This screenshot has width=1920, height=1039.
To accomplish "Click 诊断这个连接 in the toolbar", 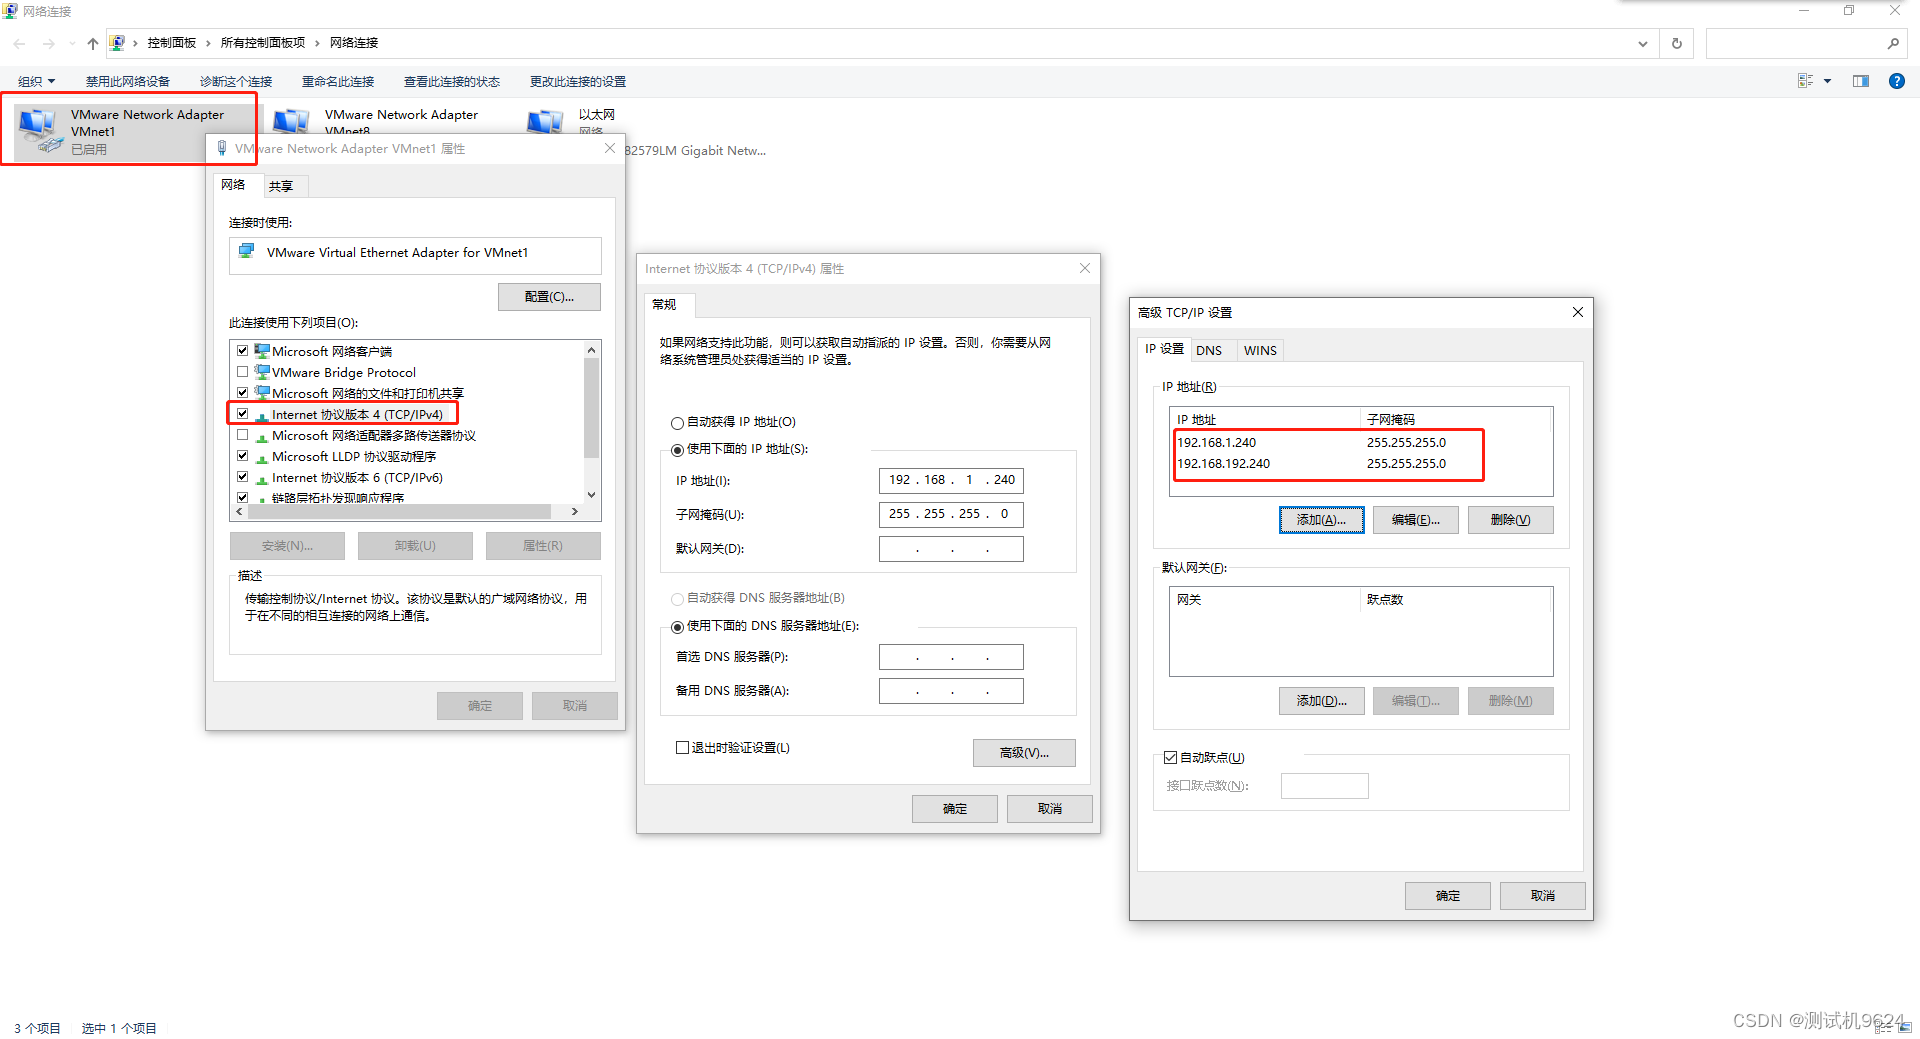I will pyautogui.click(x=236, y=81).
